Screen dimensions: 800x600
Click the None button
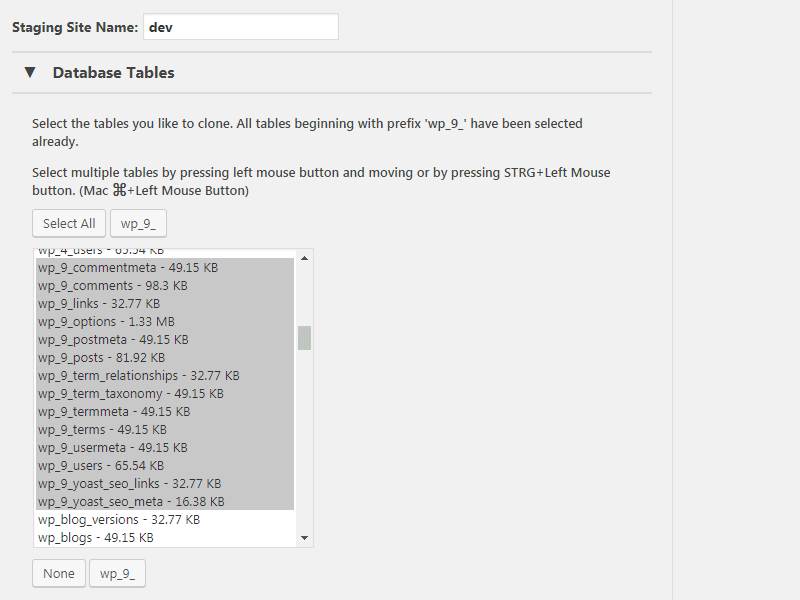pos(59,573)
